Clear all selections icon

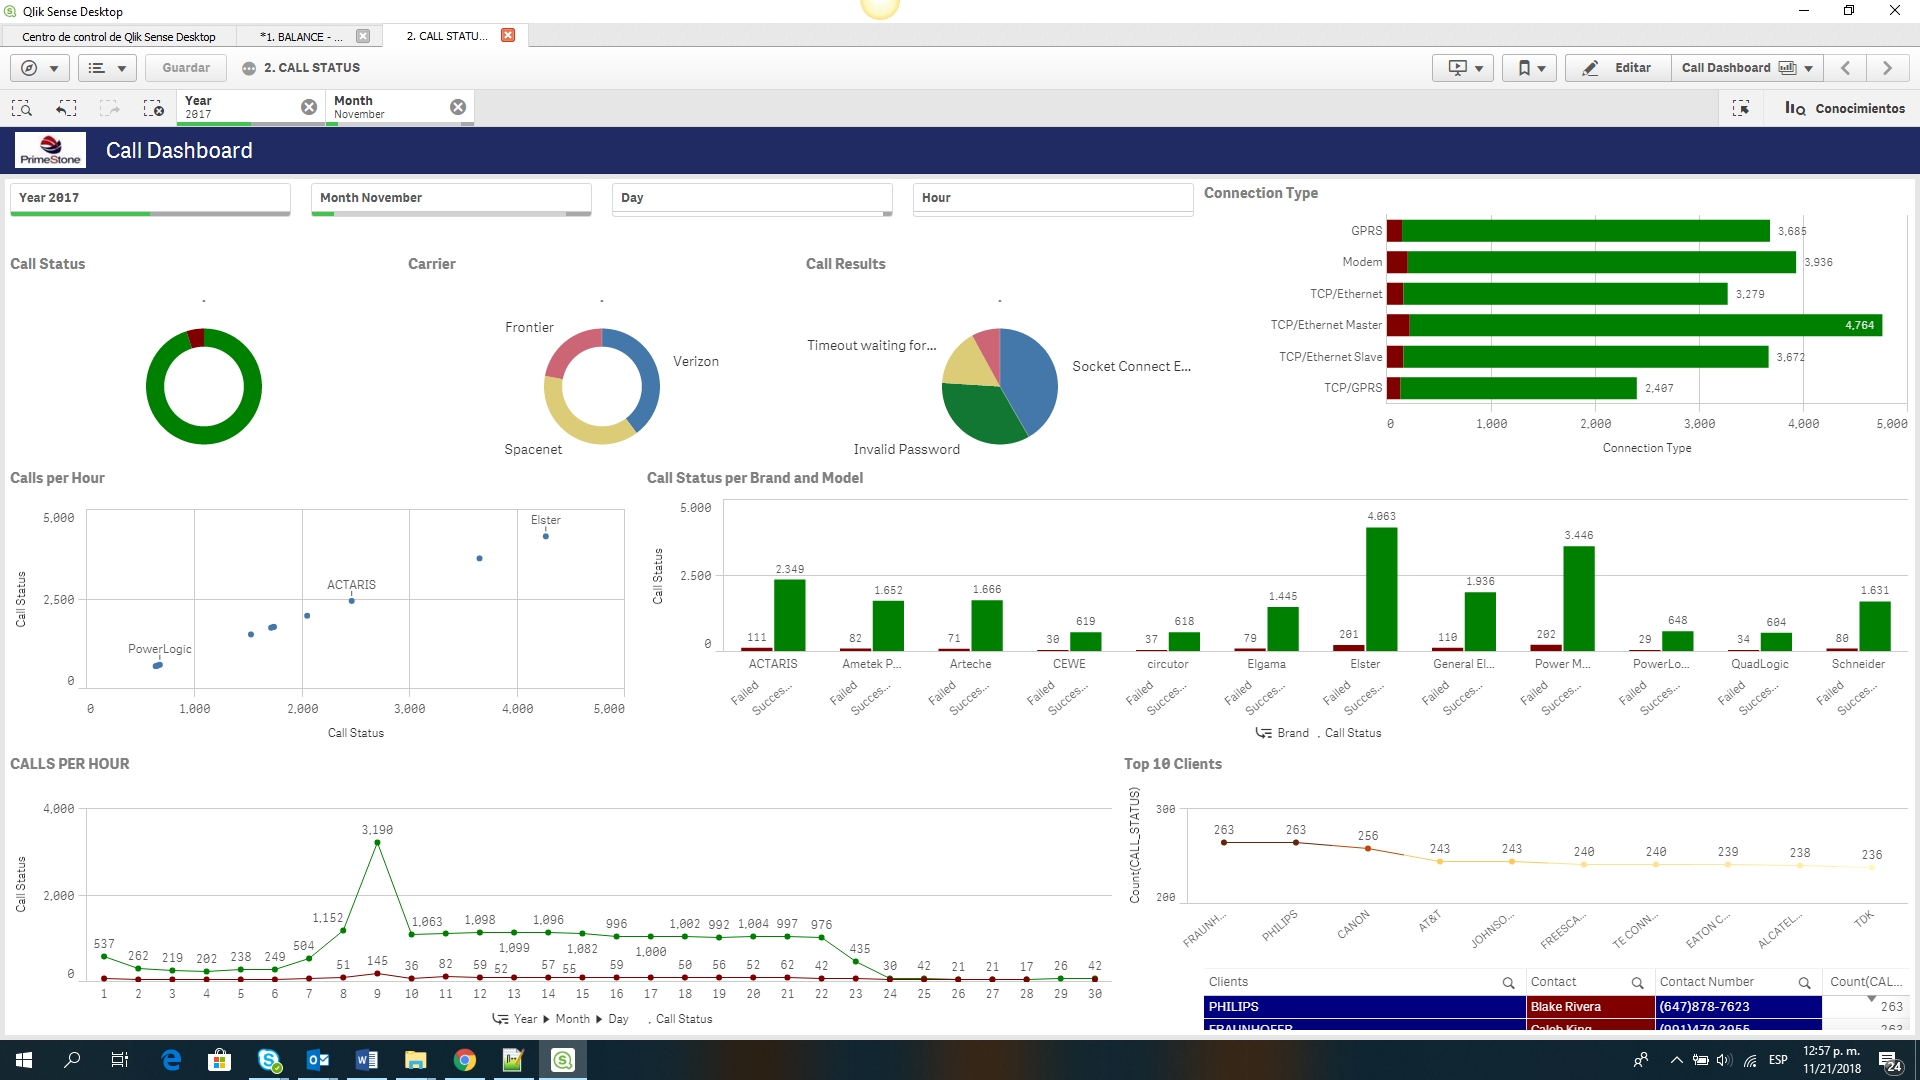(x=153, y=108)
